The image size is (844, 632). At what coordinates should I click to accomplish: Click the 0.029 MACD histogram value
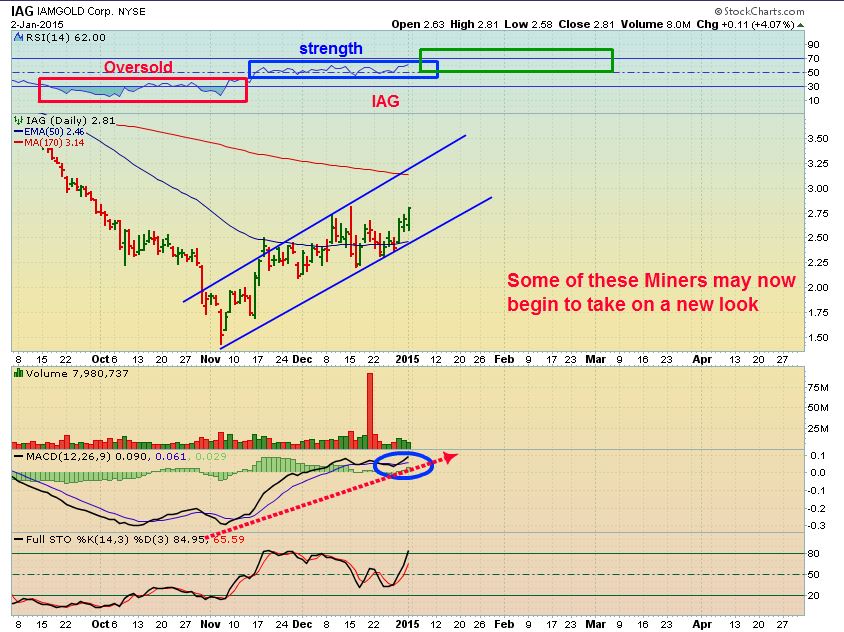[211, 457]
